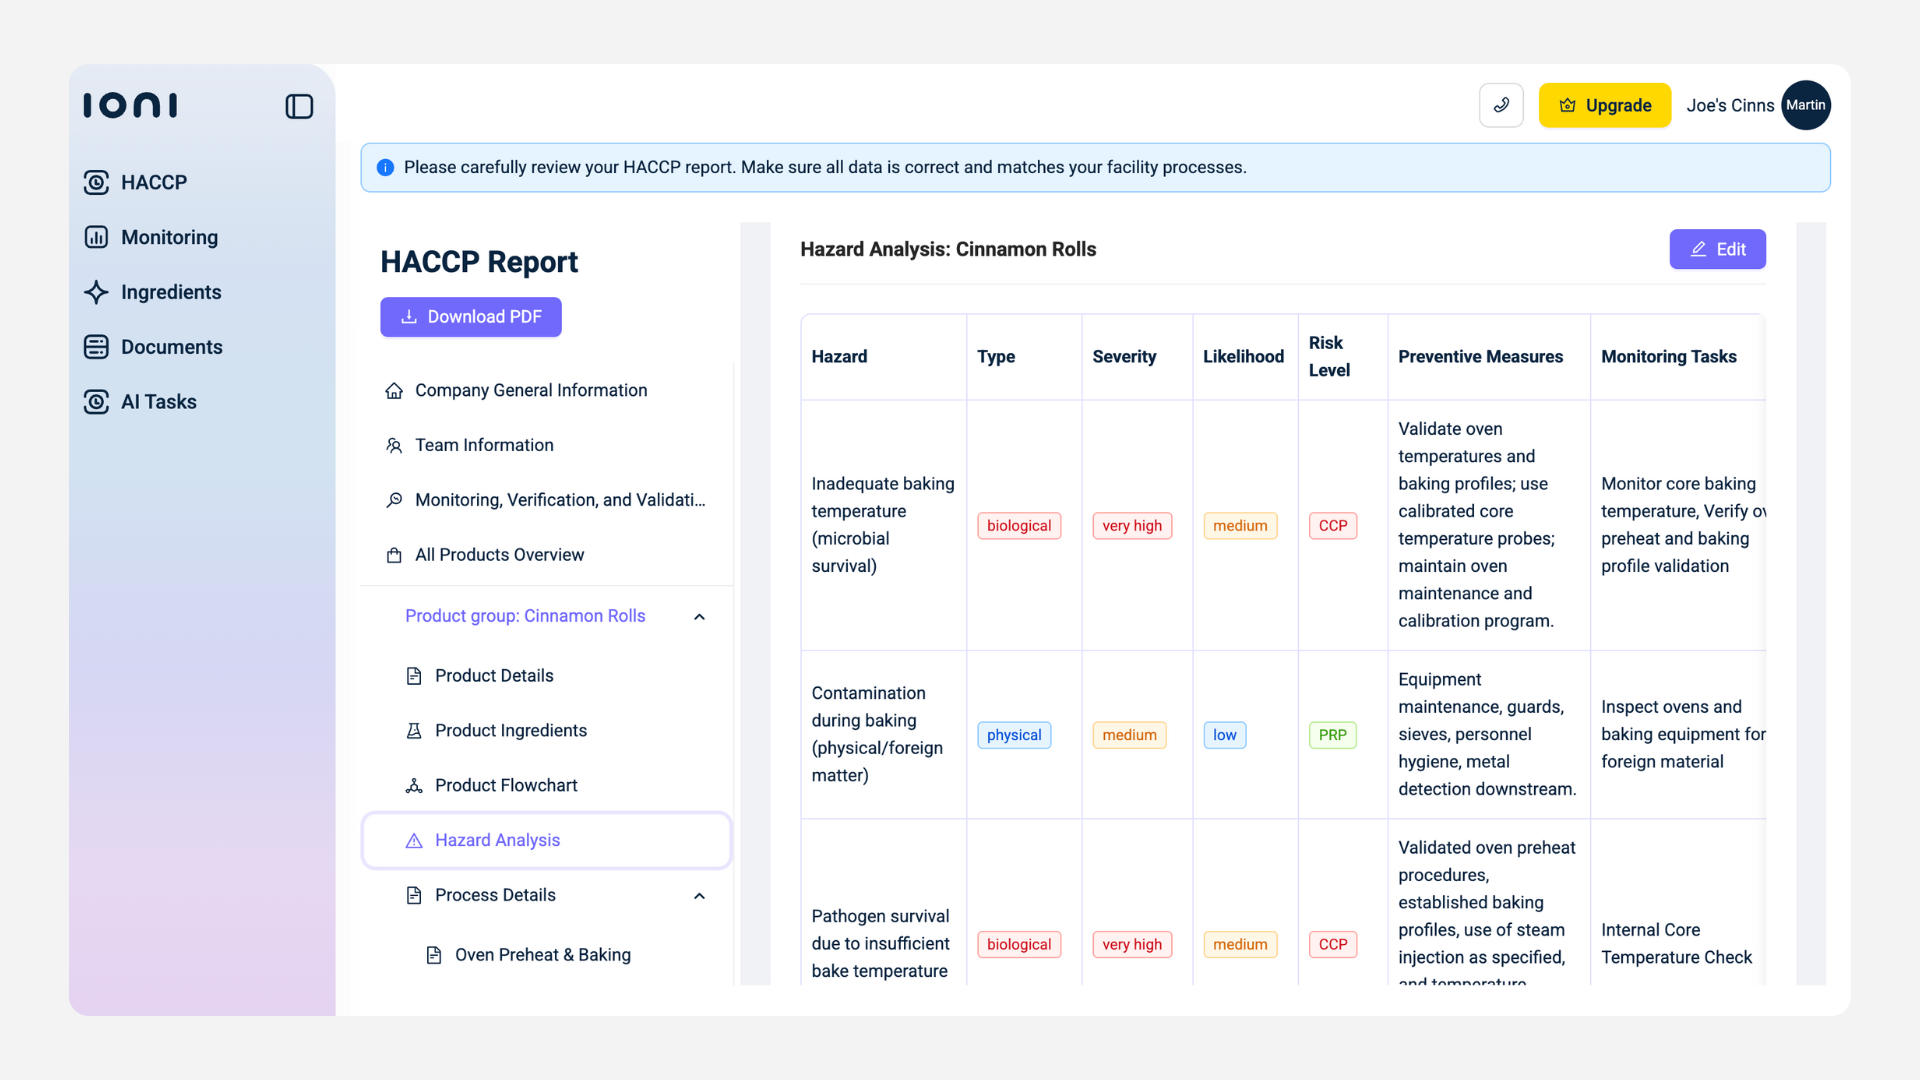This screenshot has height=1080, width=1920.
Task: Open Ingredients from left navigation
Action: pyautogui.click(x=170, y=292)
